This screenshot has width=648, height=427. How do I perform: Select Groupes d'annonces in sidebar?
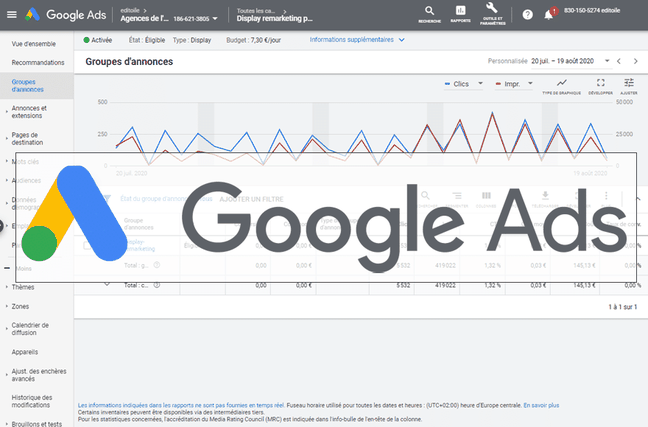click(x=28, y=86)
